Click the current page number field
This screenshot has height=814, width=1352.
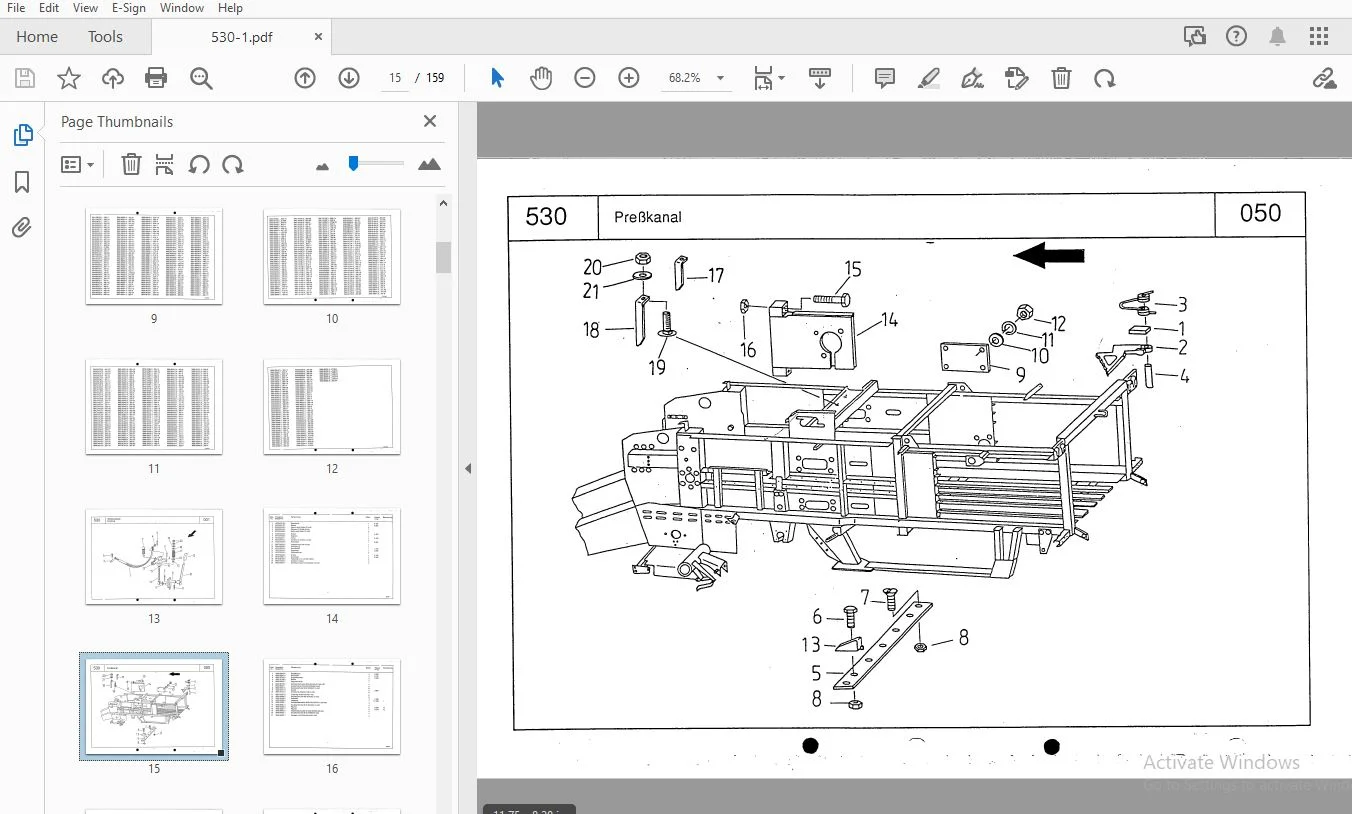395,78
